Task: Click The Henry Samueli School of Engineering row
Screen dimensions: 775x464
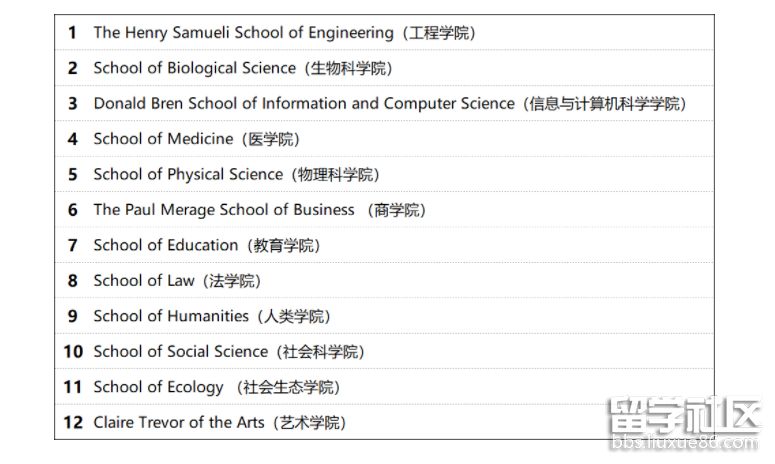Action: 384,33
